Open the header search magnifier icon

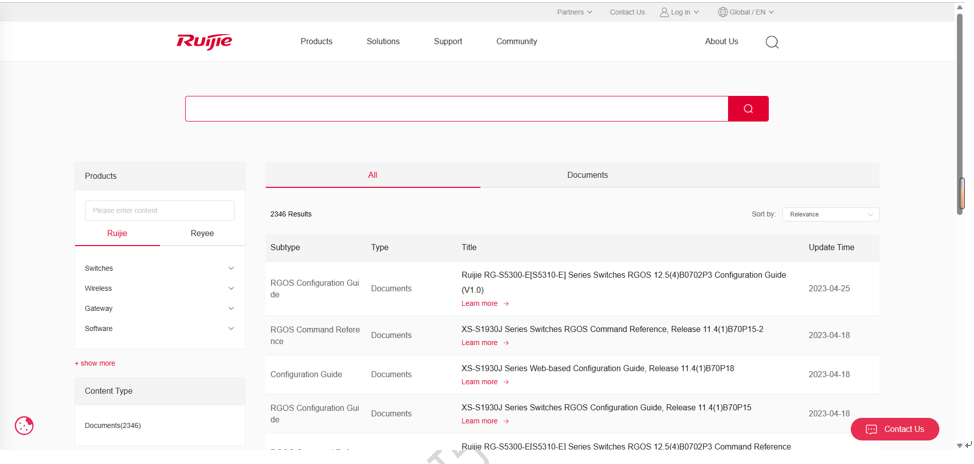pos(771,42)
